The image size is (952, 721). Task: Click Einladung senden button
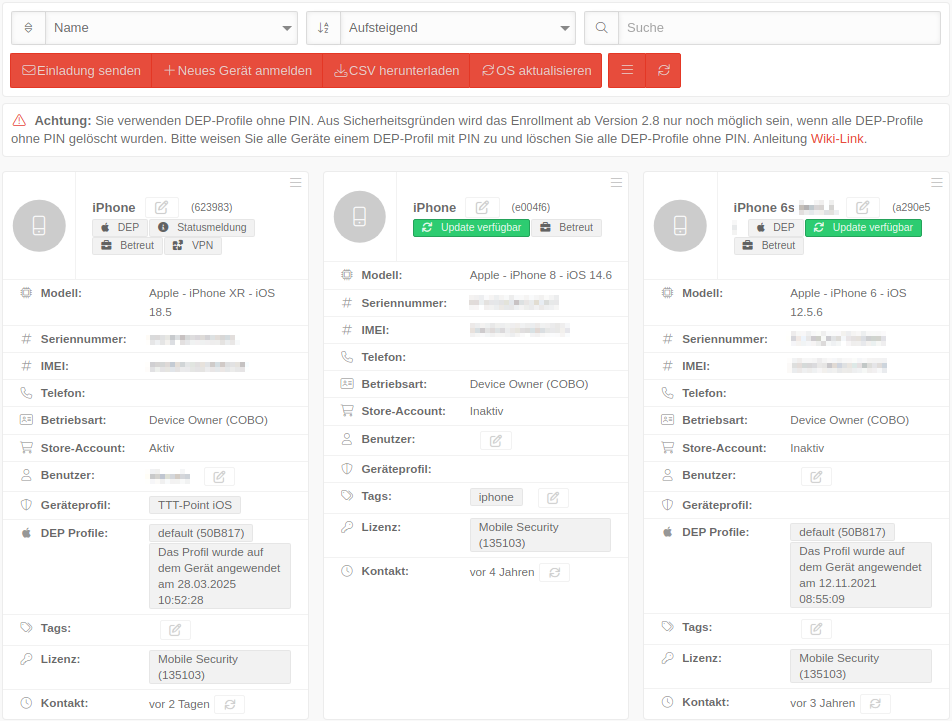(x=81, y=71)
